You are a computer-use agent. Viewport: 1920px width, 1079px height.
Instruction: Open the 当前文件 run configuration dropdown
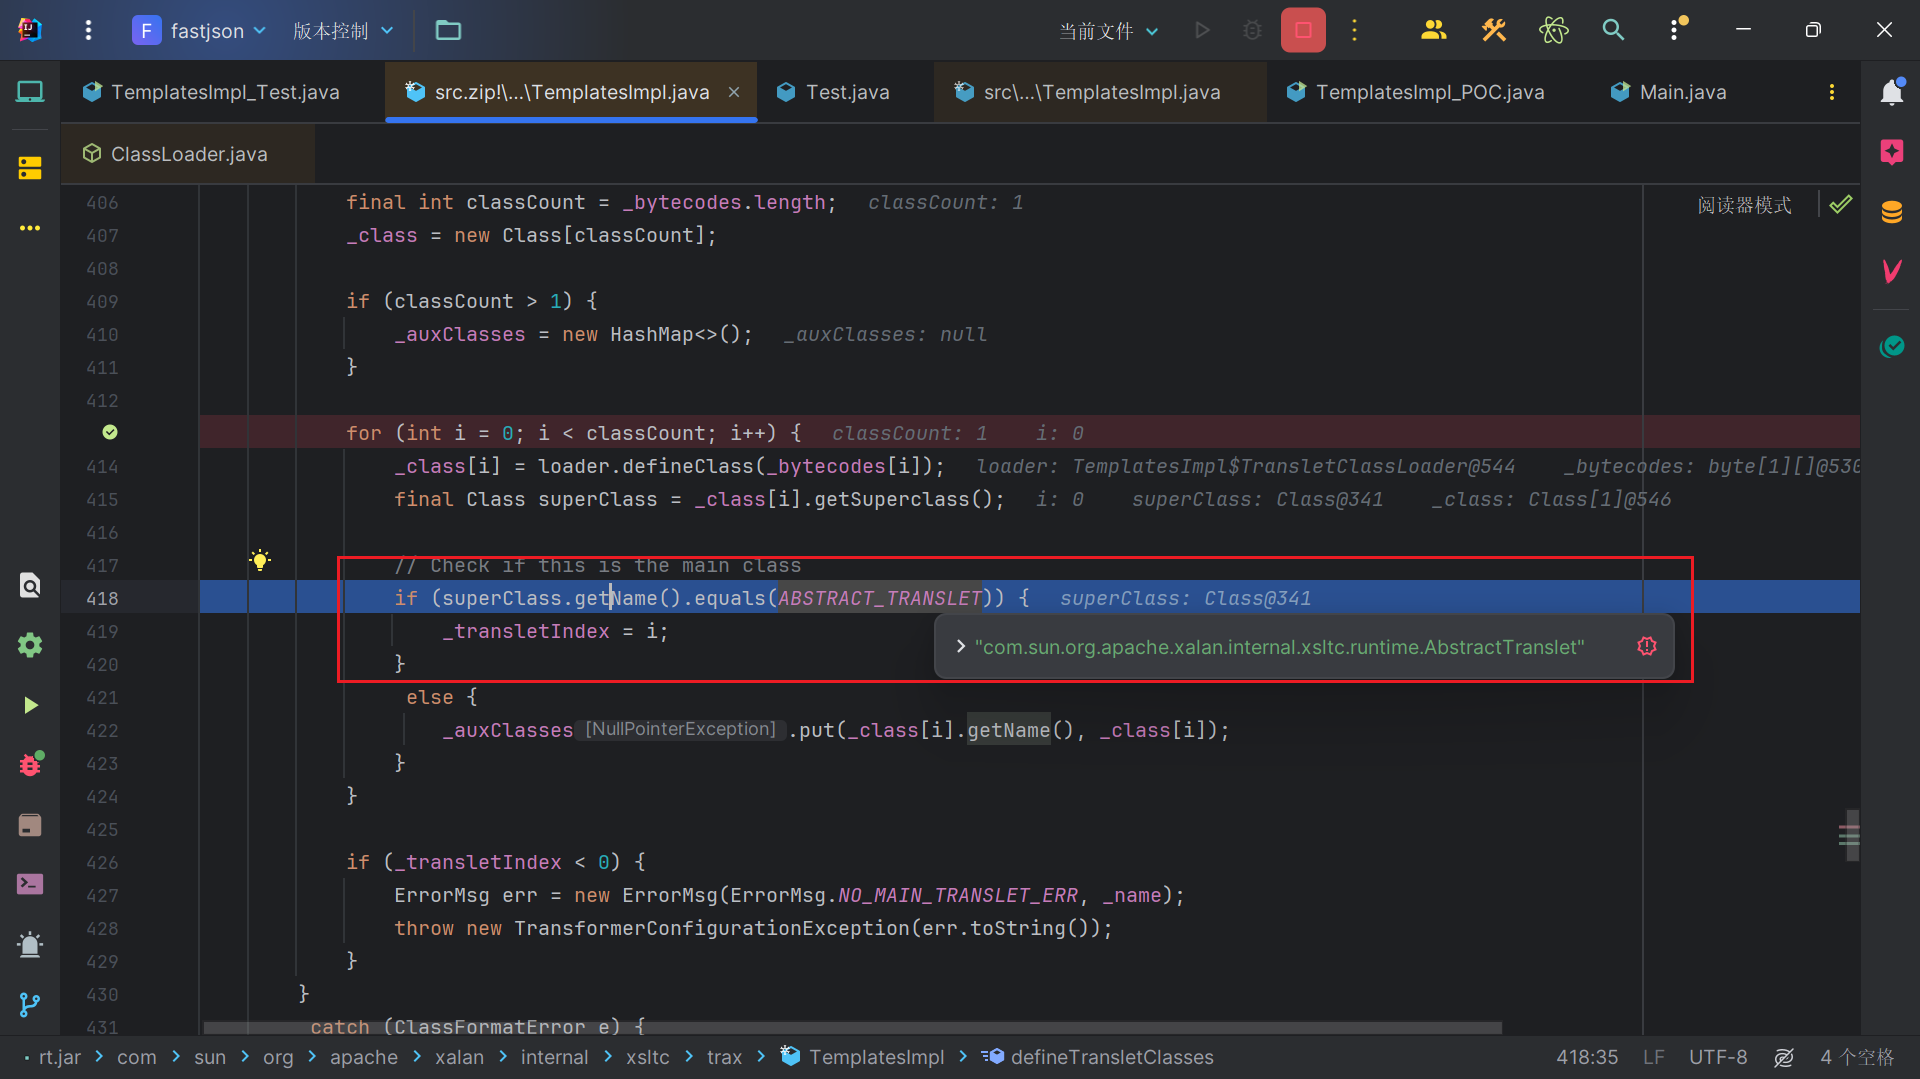pos(1108,31)
